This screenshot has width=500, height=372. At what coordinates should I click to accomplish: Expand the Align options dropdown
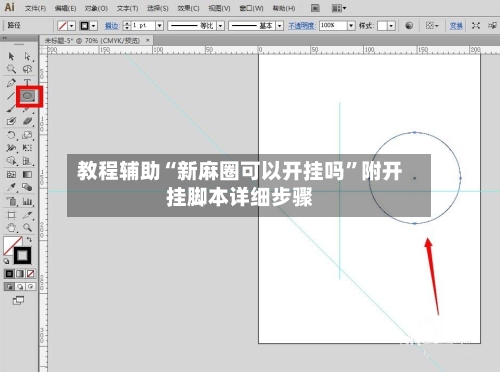(x=432, y=26)
